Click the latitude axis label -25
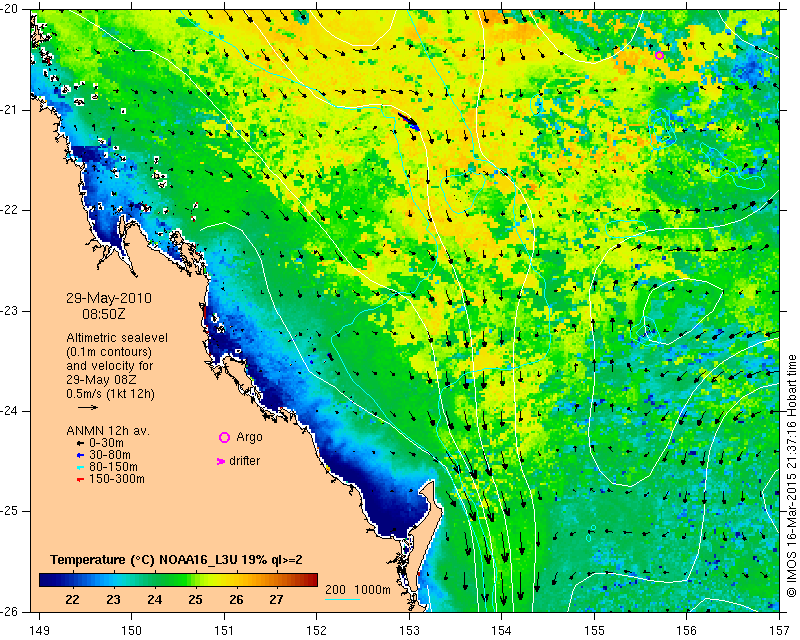800x640 pixels. click(x=9, y=511)
